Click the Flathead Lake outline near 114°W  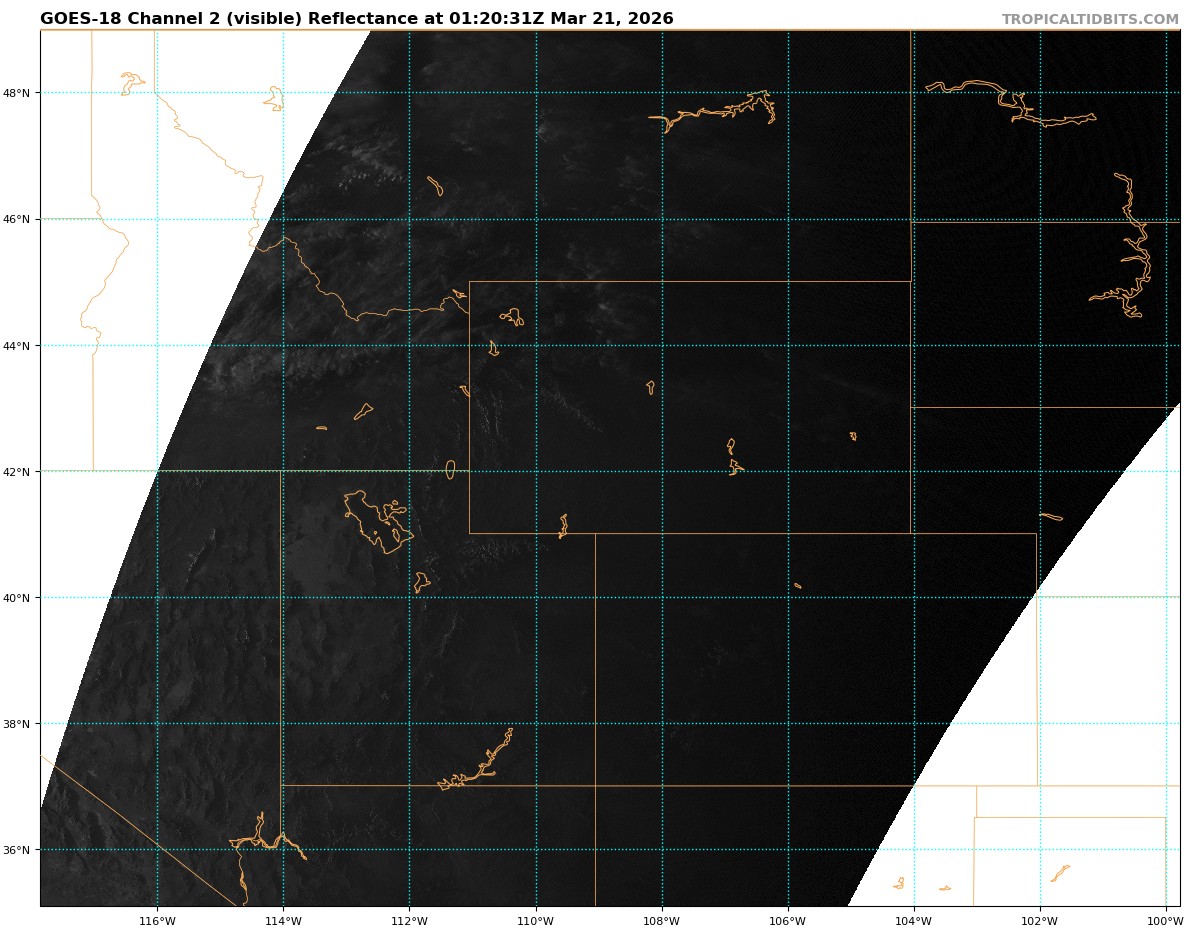[x=275, y=99]
